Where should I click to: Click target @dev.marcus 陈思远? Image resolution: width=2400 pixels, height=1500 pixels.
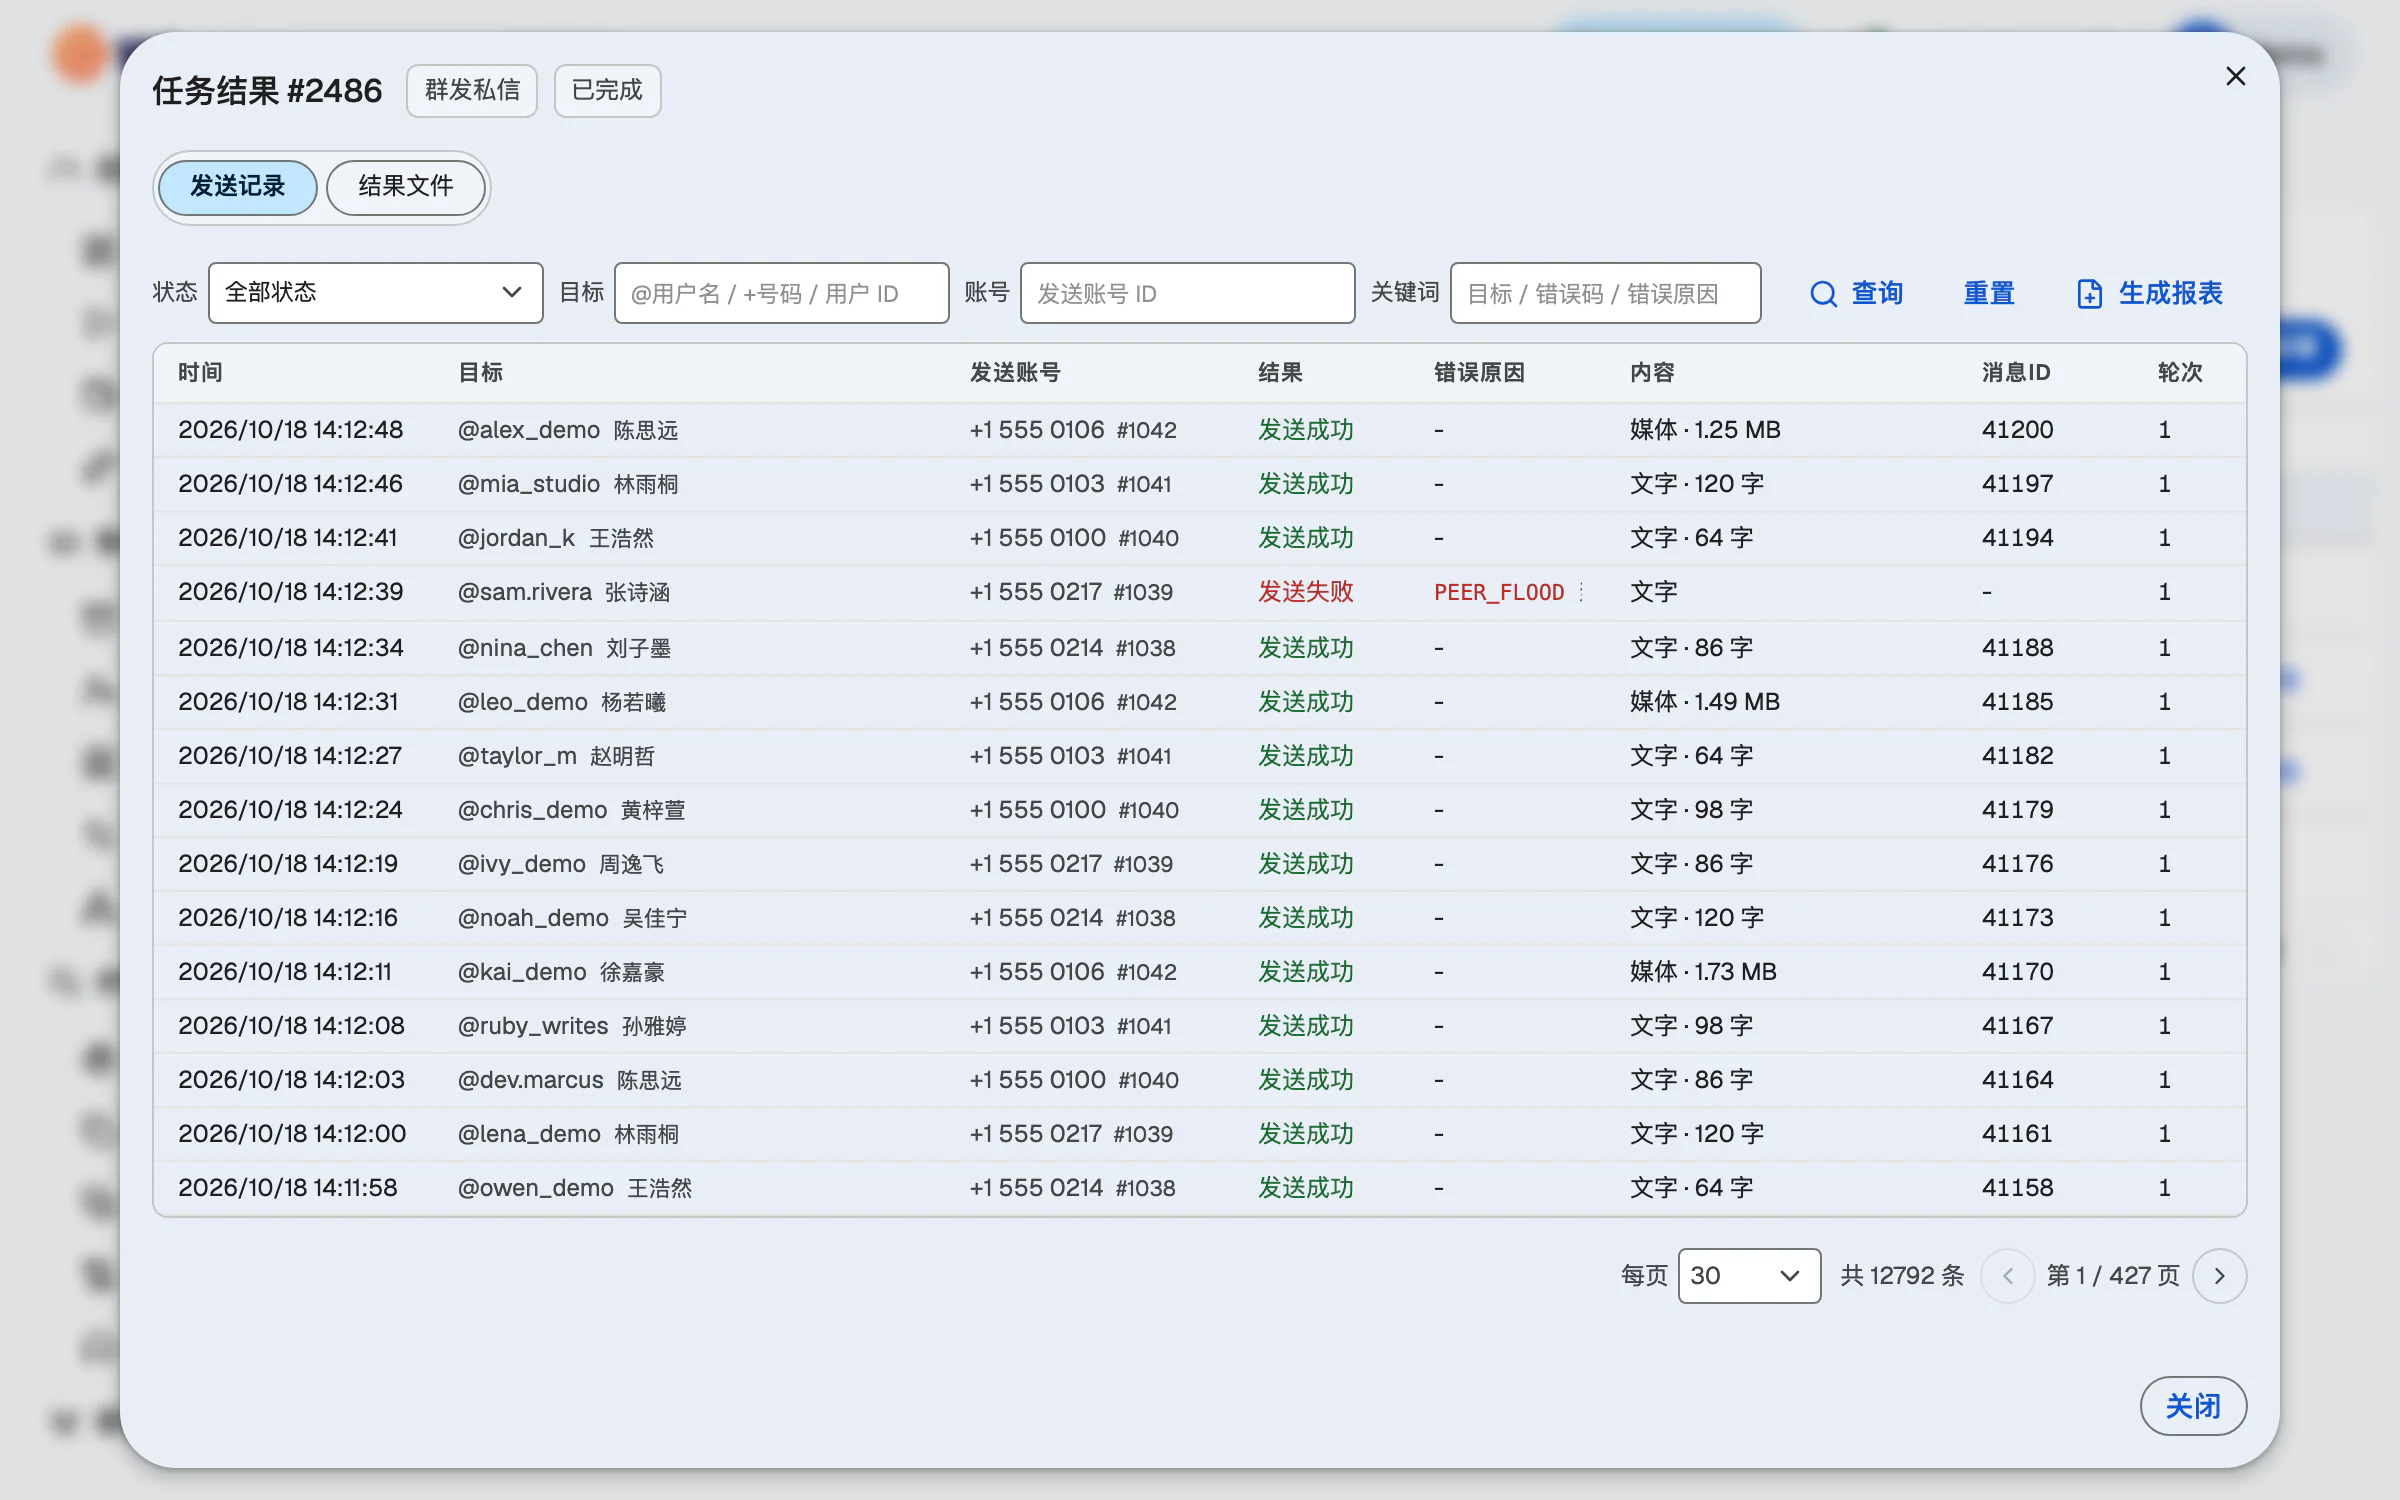[569, 1080]
